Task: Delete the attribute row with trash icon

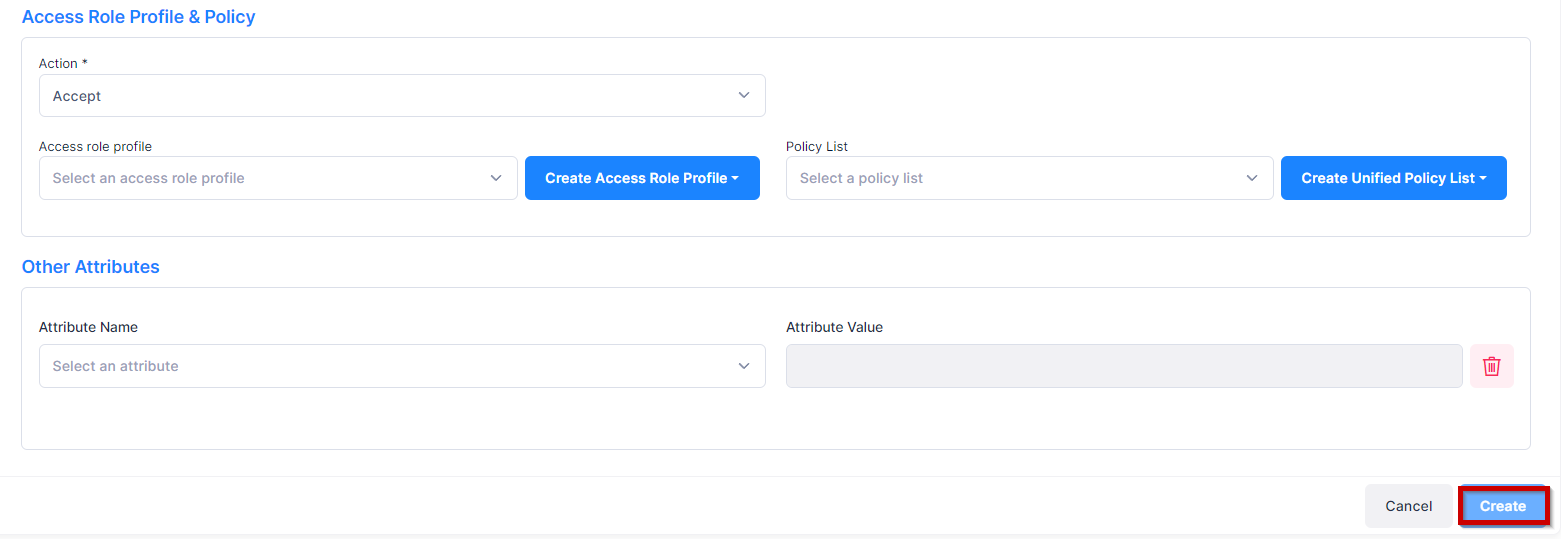Action: [x=1491, y=366]
